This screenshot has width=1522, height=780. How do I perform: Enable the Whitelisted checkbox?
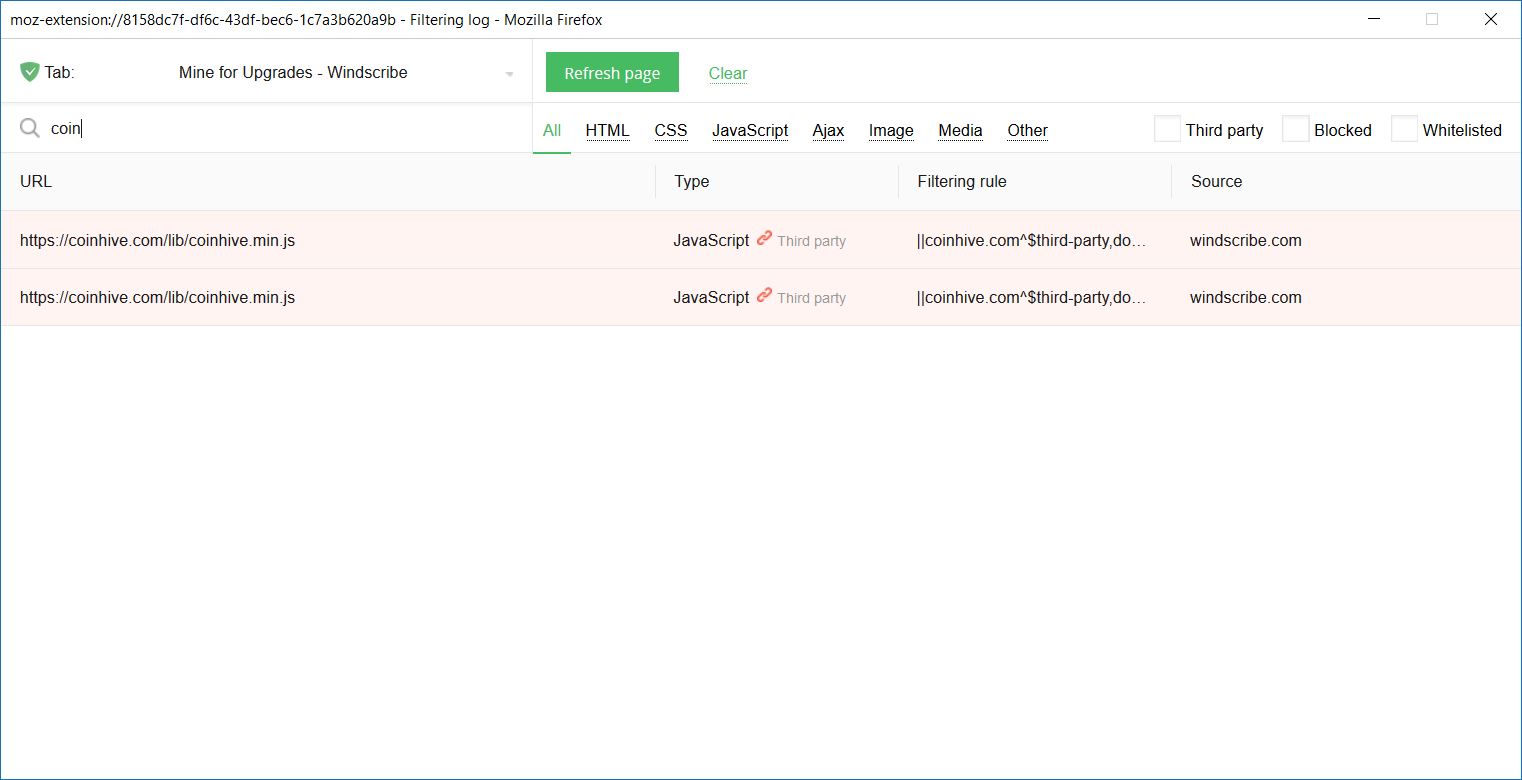pyautogui.click(x=1404, y=129)
